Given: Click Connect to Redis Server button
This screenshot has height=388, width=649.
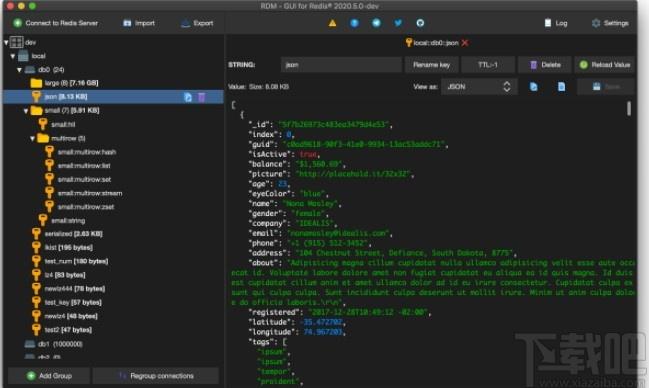Looking at the screenshot, I should (56, 23).
